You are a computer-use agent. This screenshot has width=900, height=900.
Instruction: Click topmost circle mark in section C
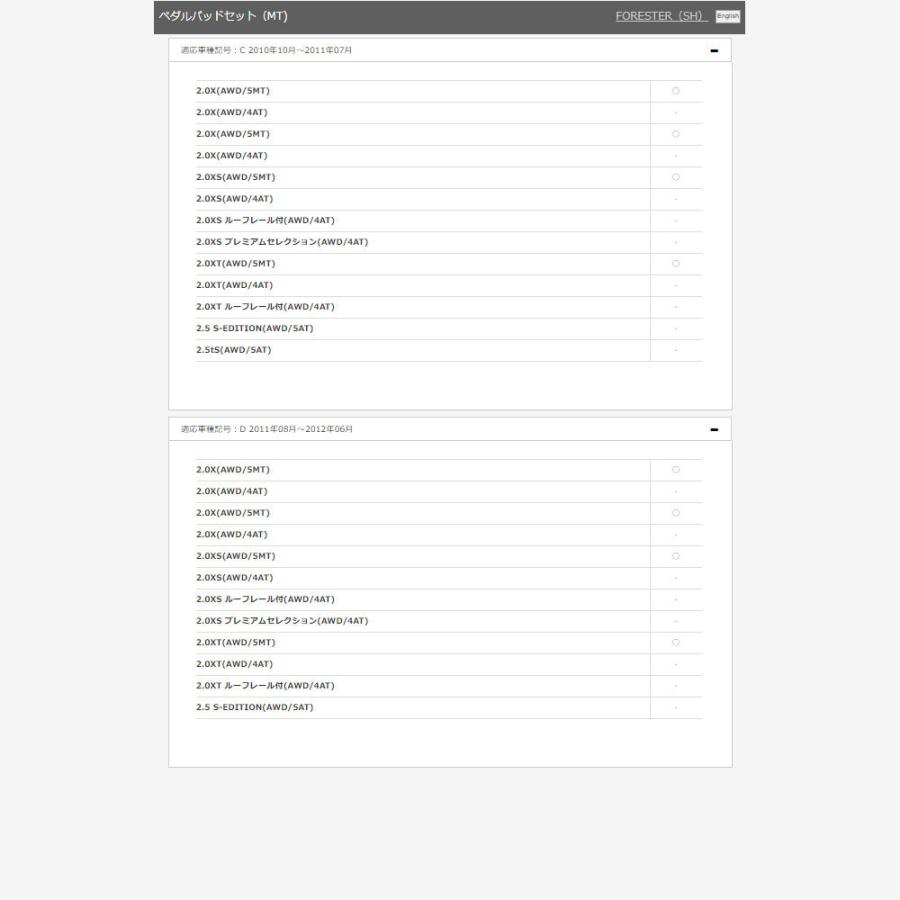[x=676, y=91]
